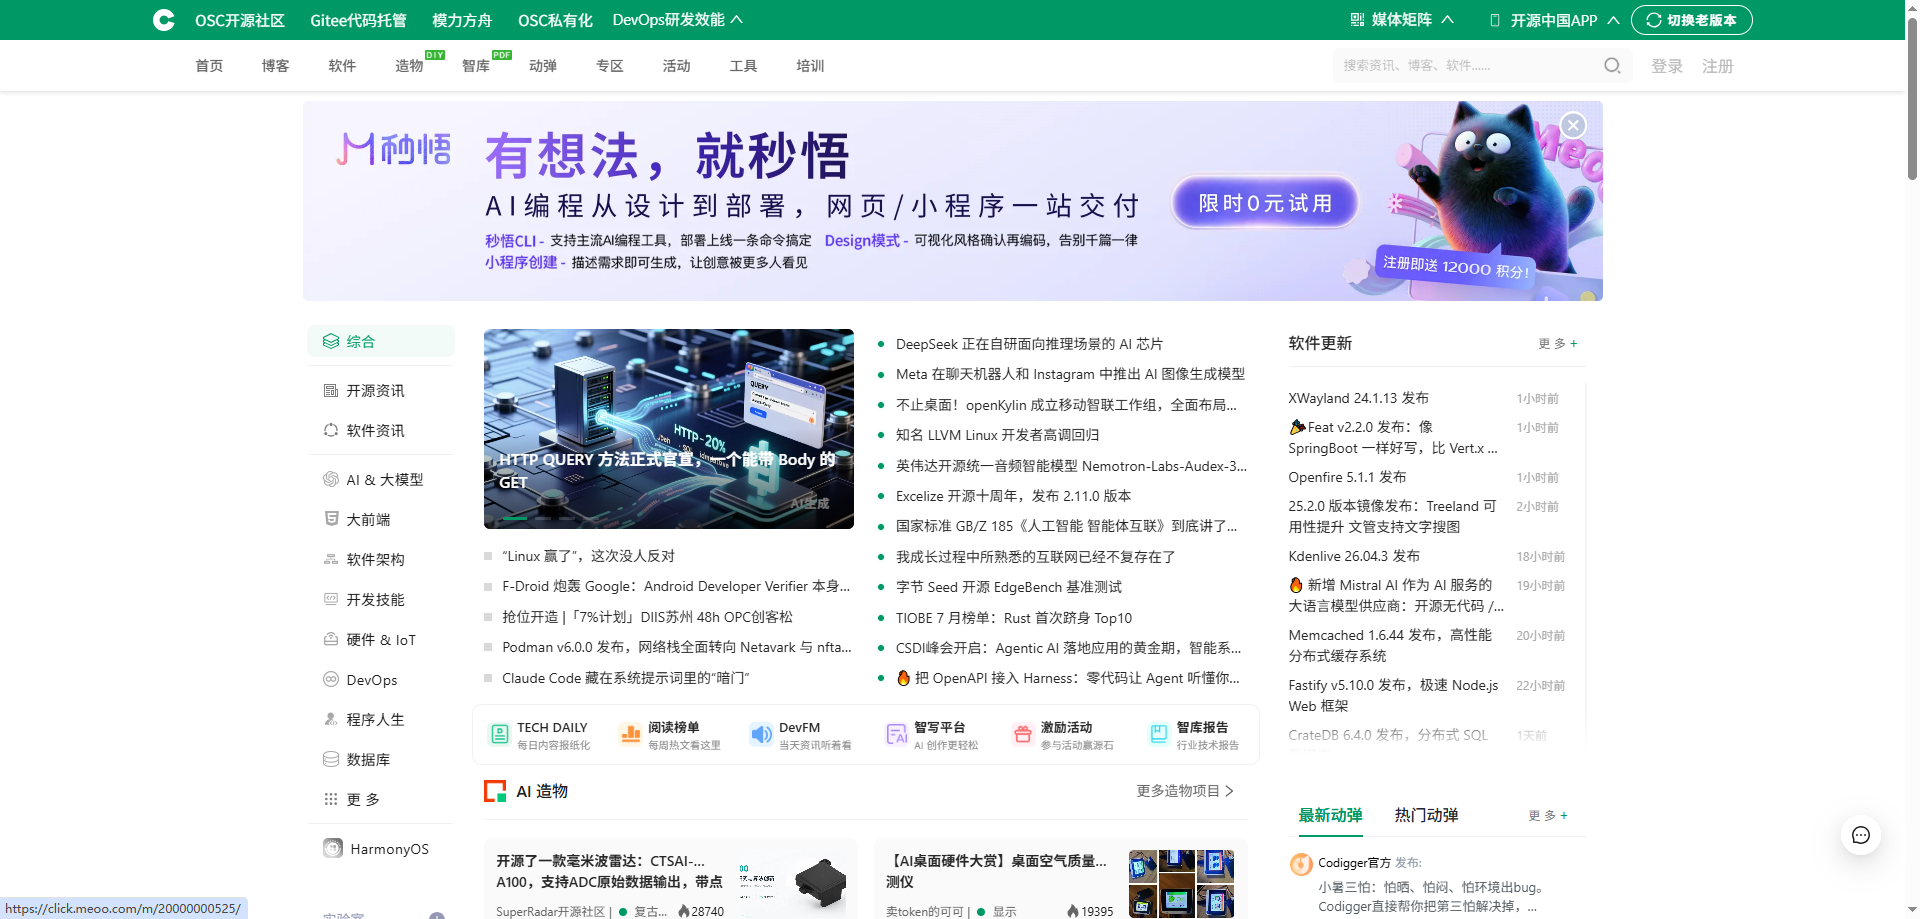Click 更多+ beside 软件更新
The image size is (1920, 919).
coord(1557,343)
